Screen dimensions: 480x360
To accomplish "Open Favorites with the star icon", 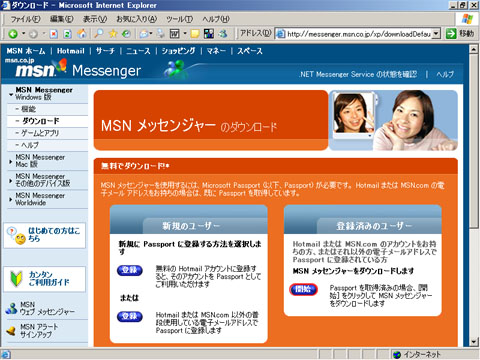I will (113, 34).
